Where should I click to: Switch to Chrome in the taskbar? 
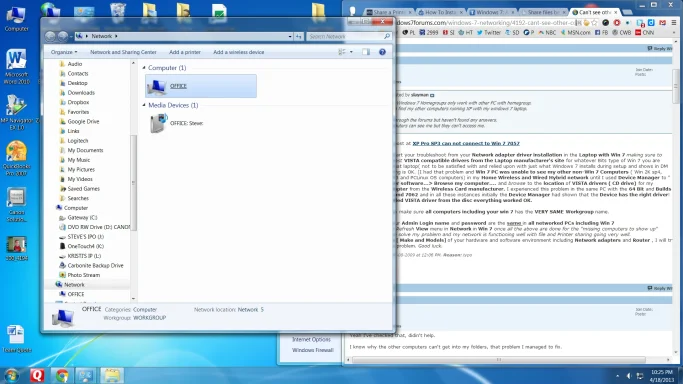62,375
